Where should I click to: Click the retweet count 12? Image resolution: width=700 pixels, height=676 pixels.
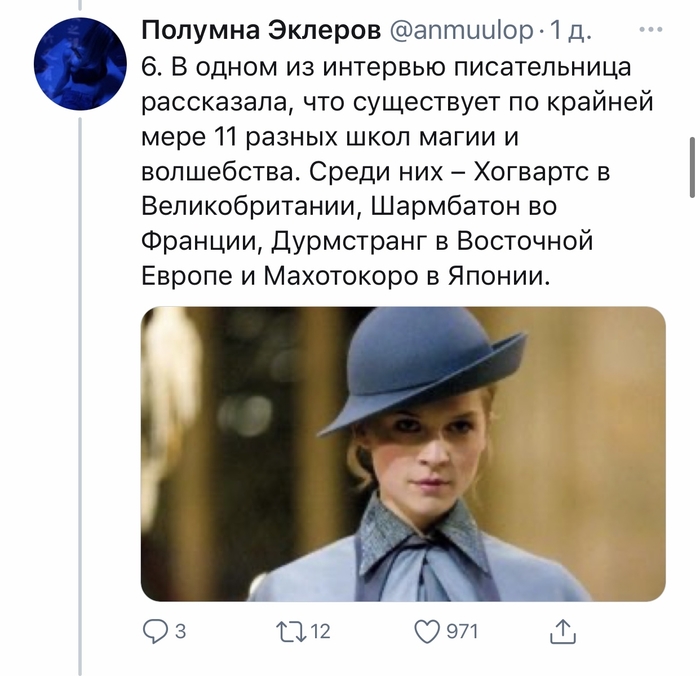click(320, 632)
